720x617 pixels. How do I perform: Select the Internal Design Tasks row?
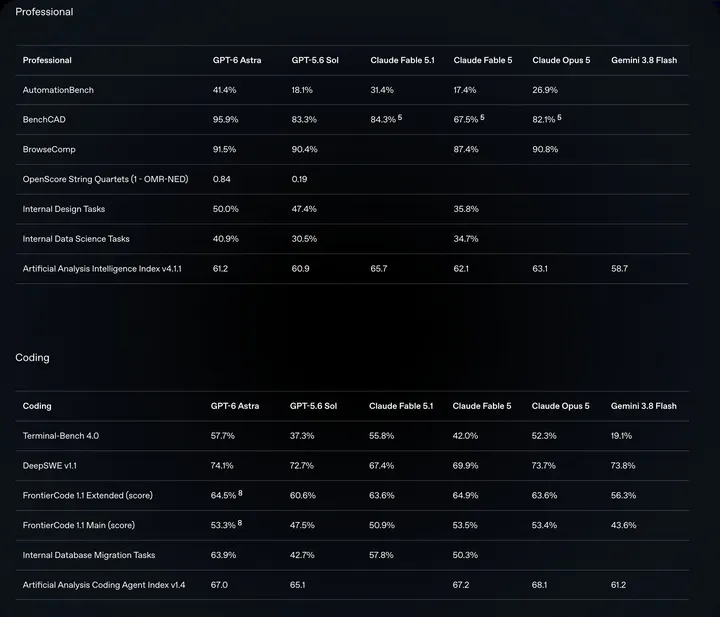point(352,209)
